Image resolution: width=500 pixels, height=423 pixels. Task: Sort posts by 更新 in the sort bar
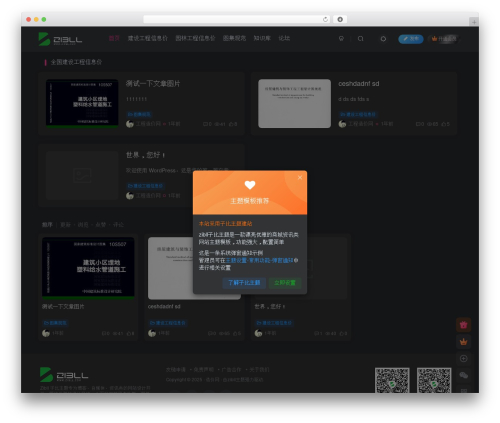(x=65, y=225)
